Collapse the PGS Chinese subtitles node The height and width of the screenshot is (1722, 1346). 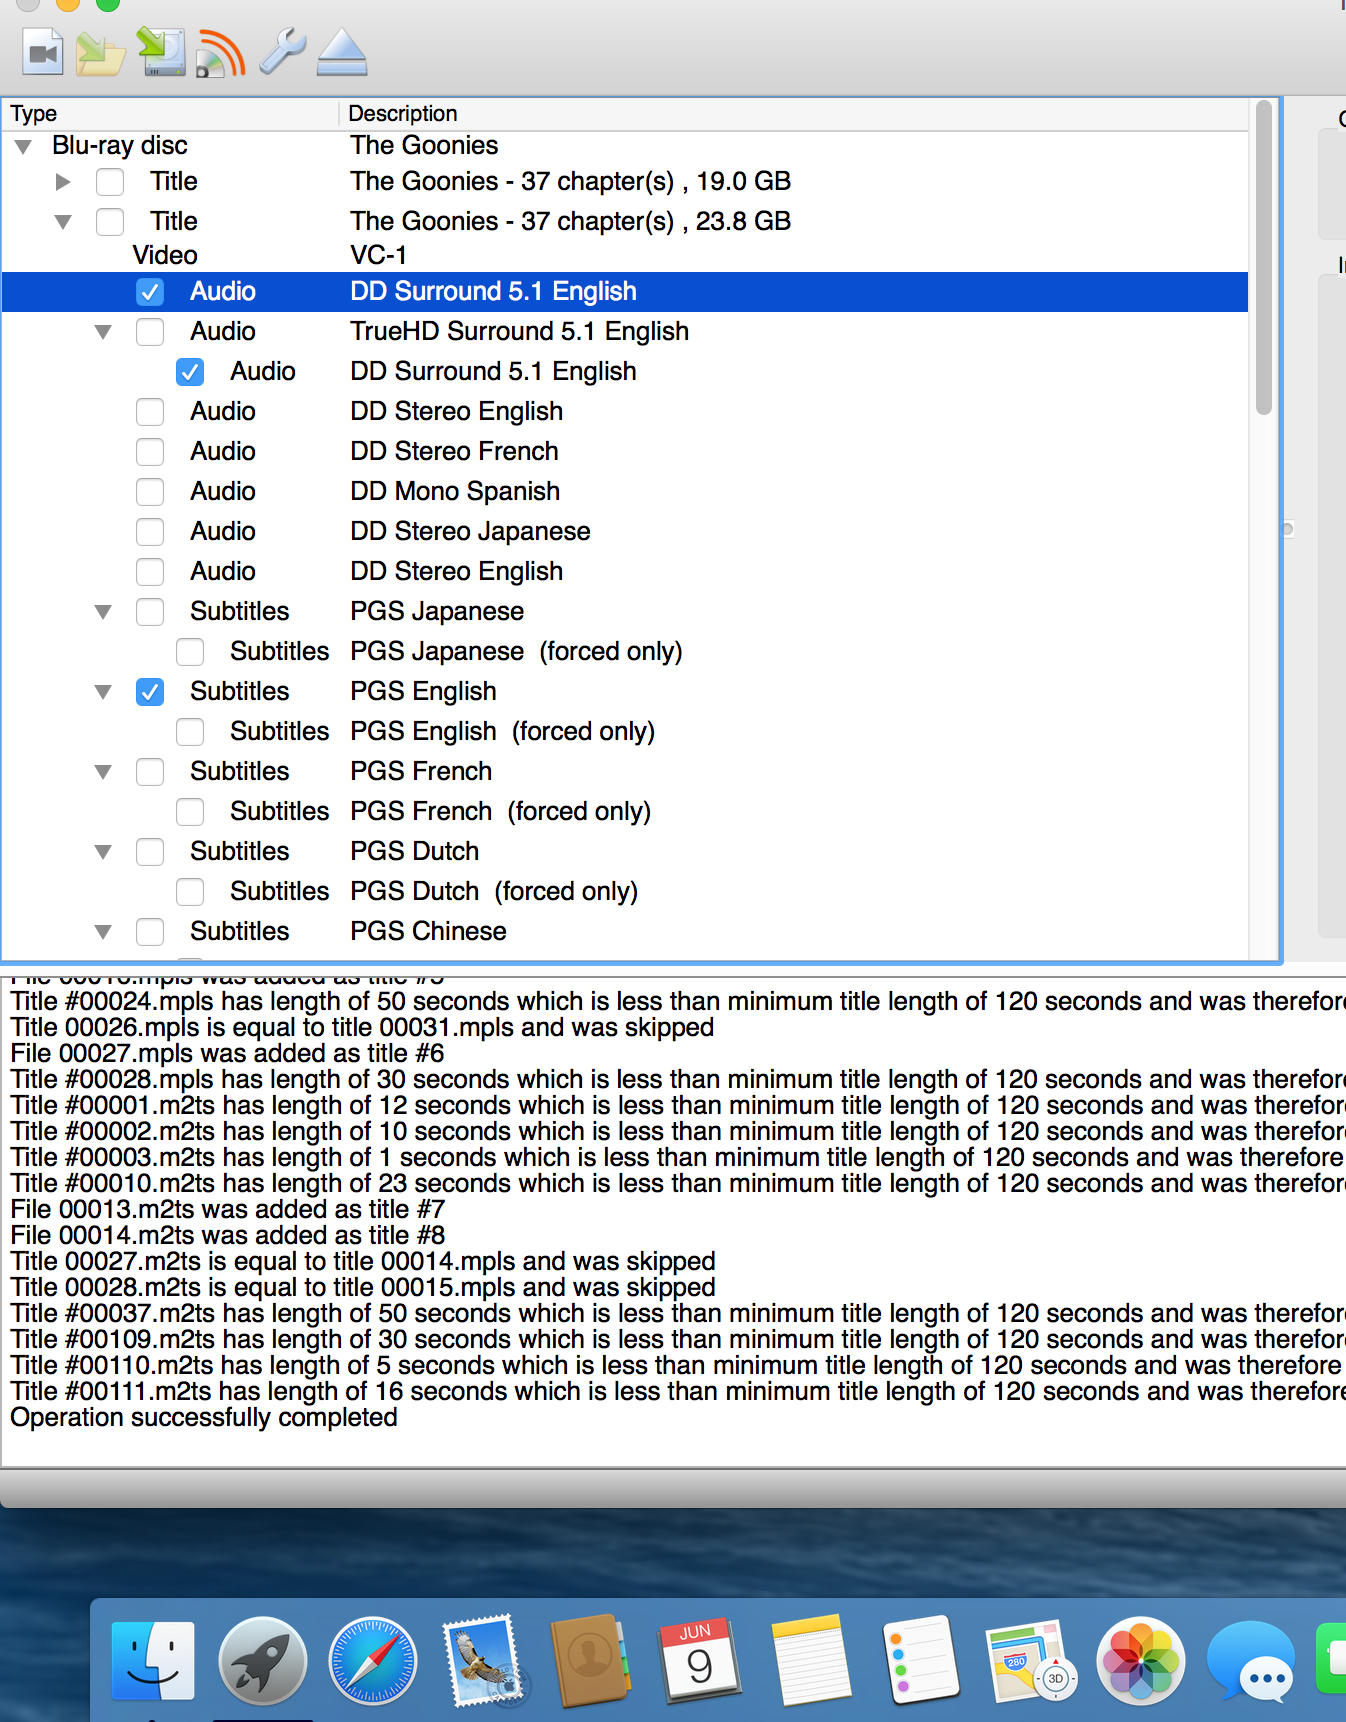coord(103,932)
